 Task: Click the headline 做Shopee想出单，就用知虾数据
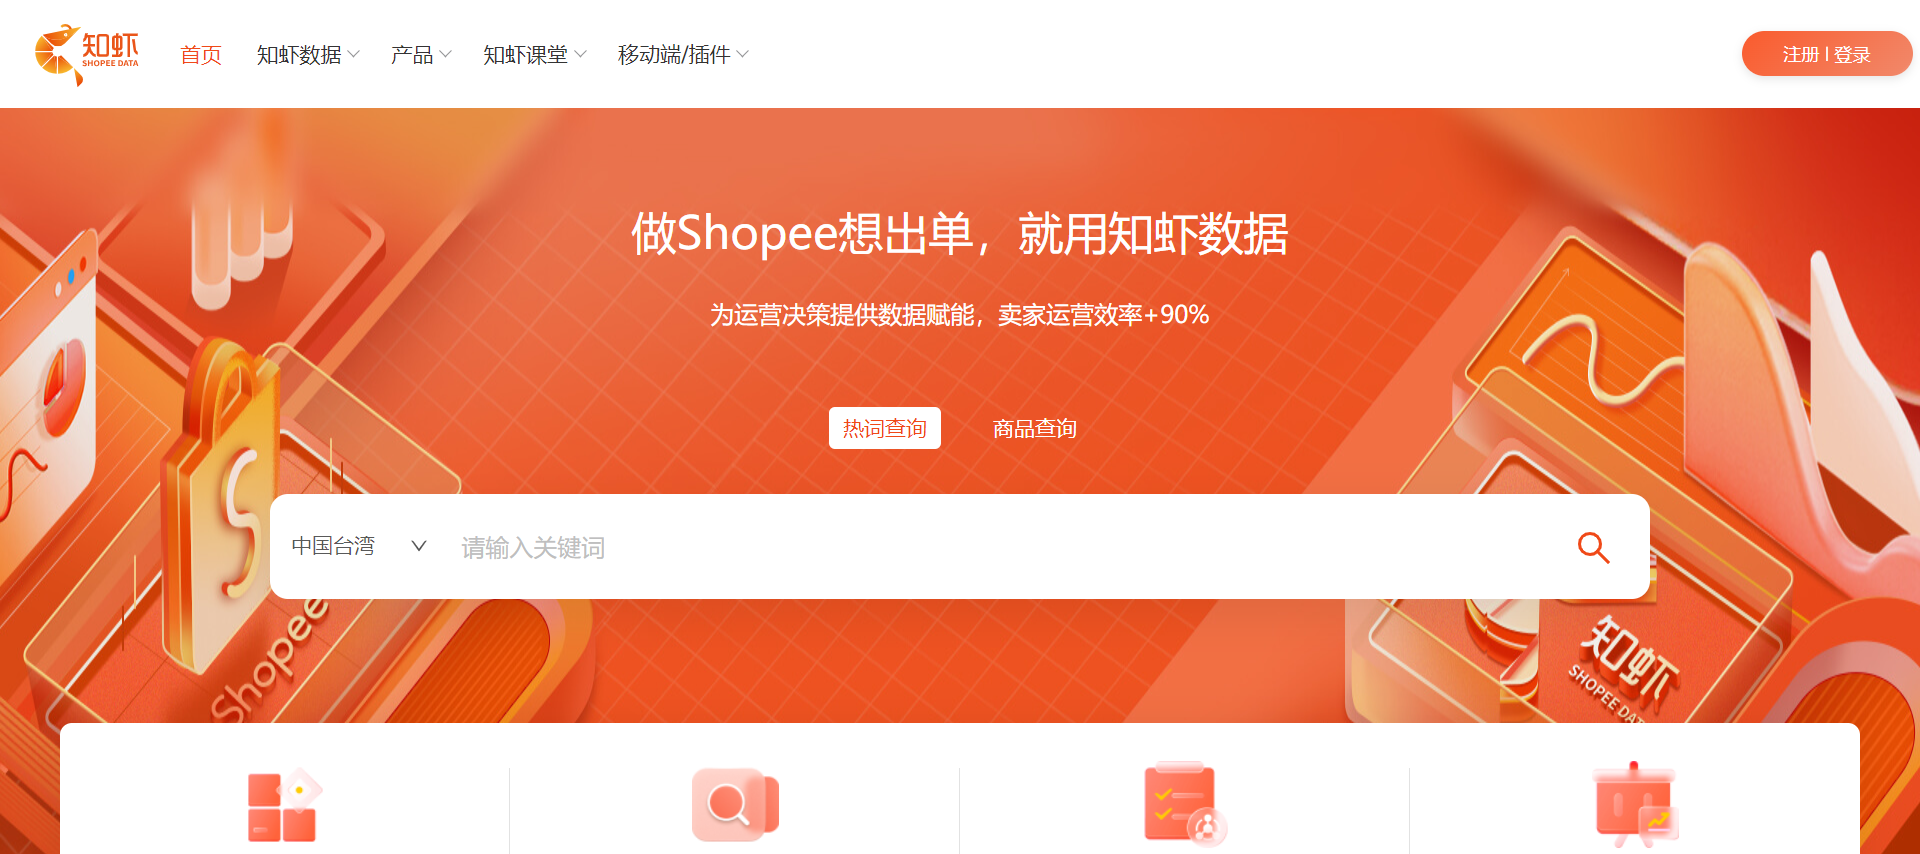click(960, 234)
